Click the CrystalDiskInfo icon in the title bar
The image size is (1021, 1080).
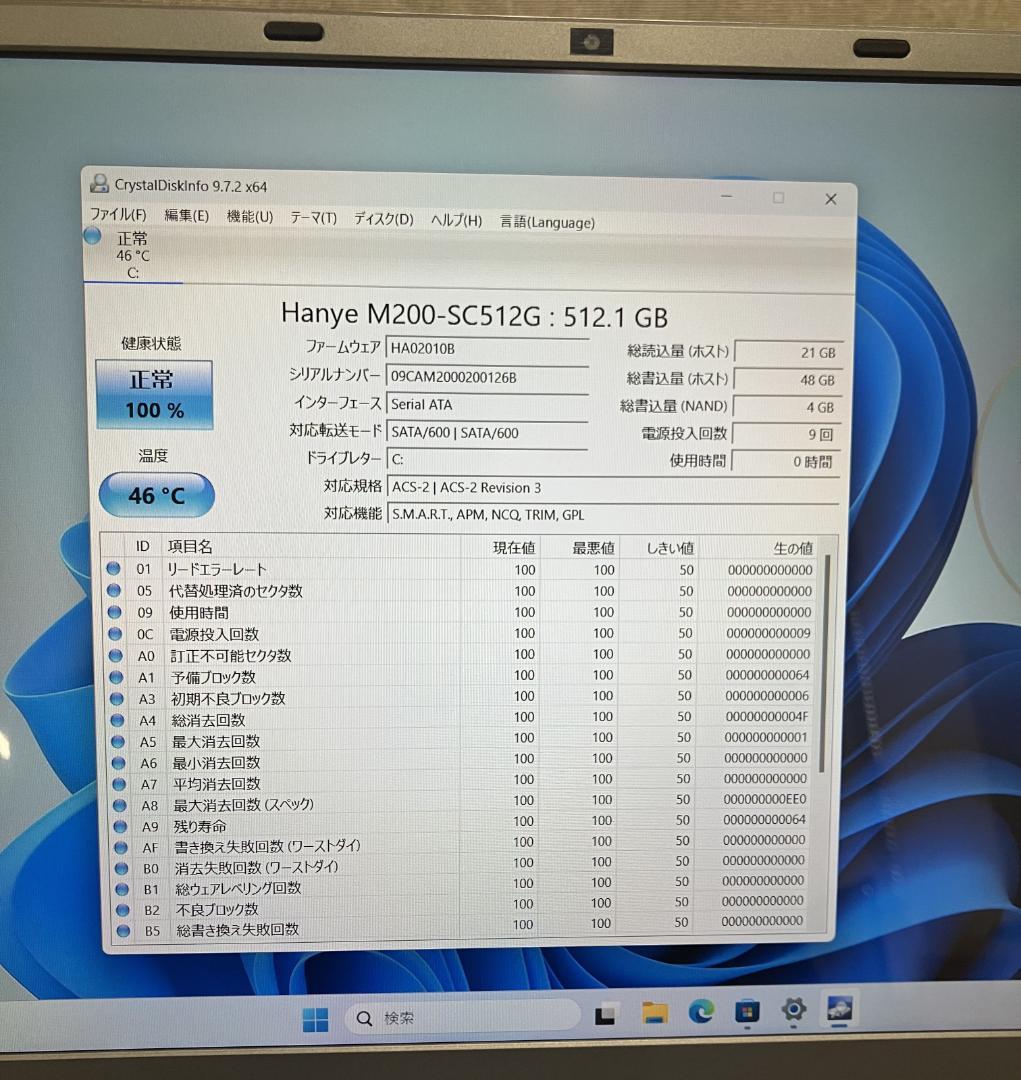click(x=98, y=185)
